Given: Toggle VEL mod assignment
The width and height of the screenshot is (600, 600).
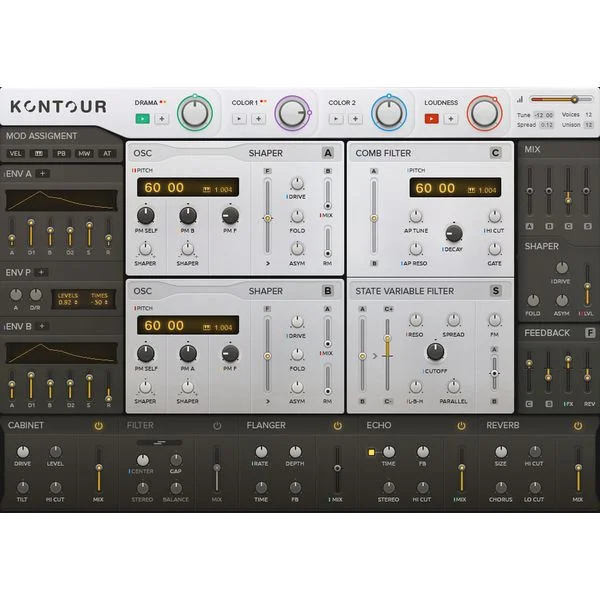Looking at the screenshot, I should [x=15, y=153].
